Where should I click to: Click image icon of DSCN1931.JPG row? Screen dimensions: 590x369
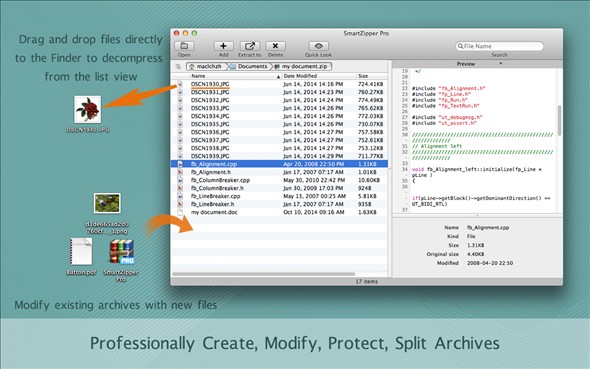tap(180, 92)
